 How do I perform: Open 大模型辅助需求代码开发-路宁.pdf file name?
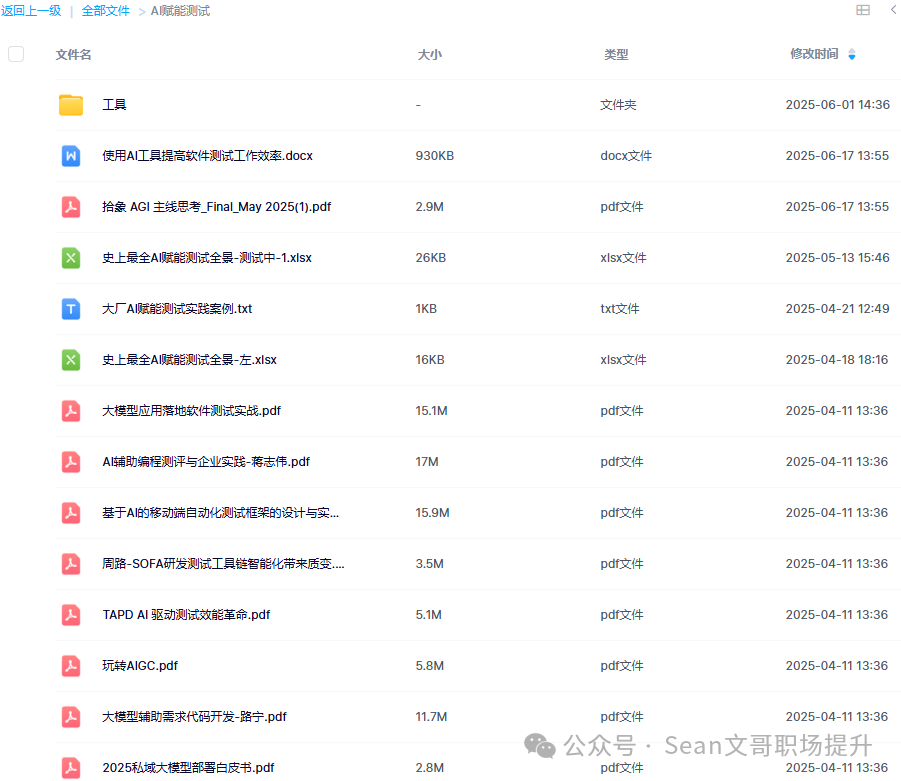coord(194,717)
